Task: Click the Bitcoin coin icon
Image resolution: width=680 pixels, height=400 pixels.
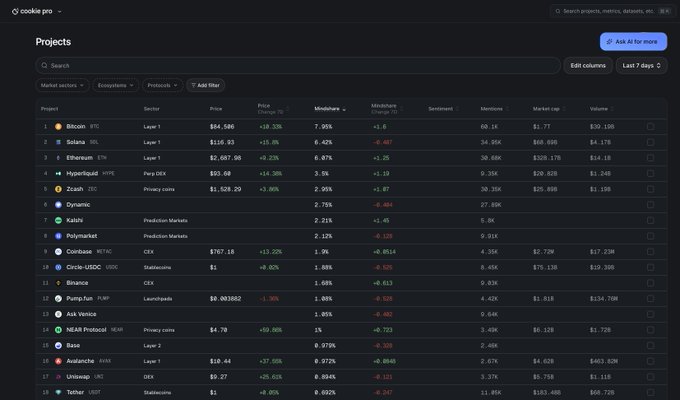Action: 58,127
